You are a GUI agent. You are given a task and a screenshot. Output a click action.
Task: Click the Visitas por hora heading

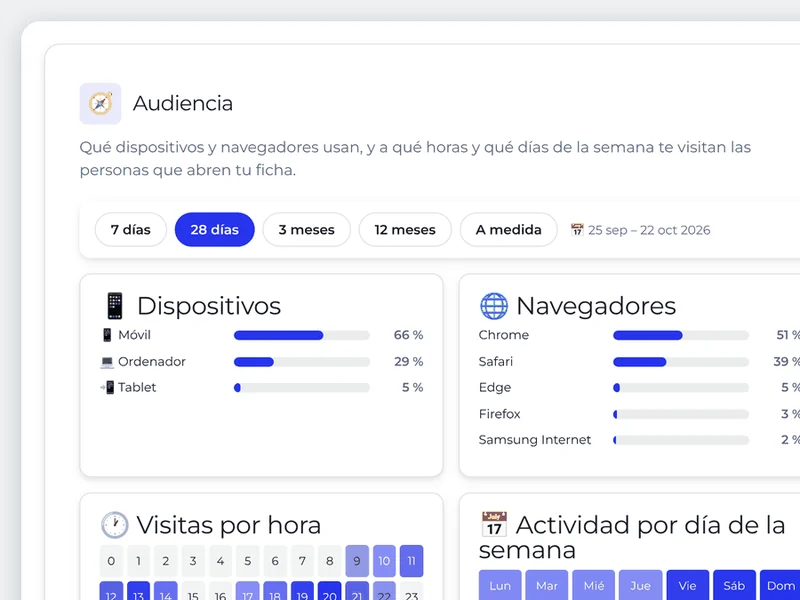pyautogui.click(x=229, y=525)
